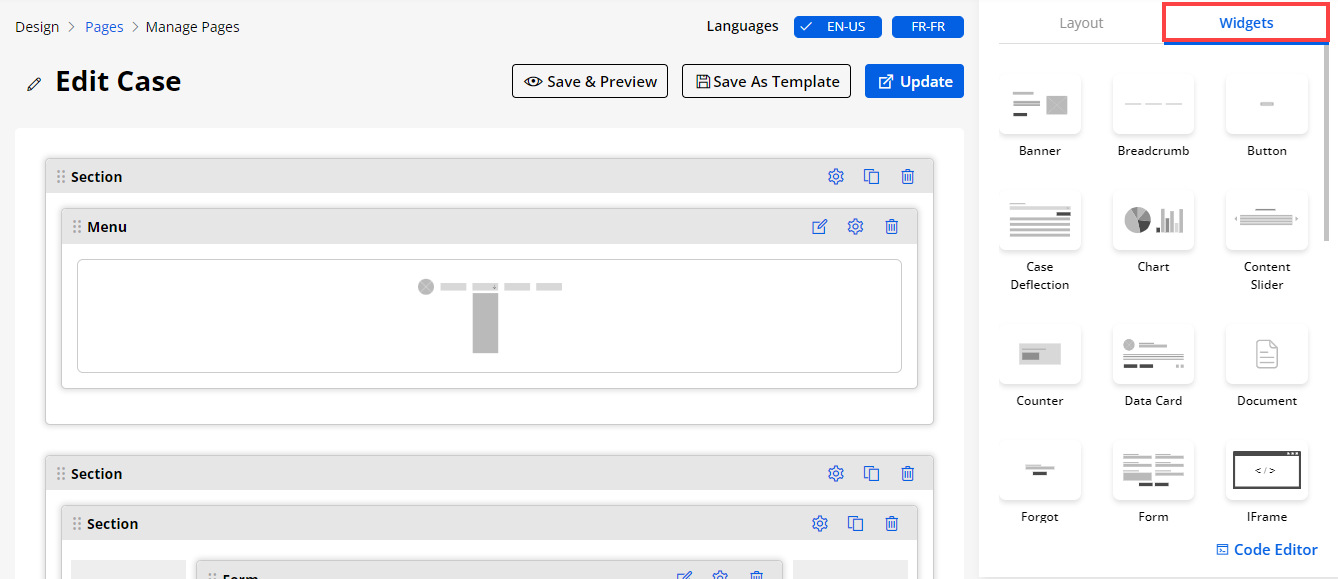Choose the IFrame widget
The image size is (1338, 579).
click(x=1266, y=470)
